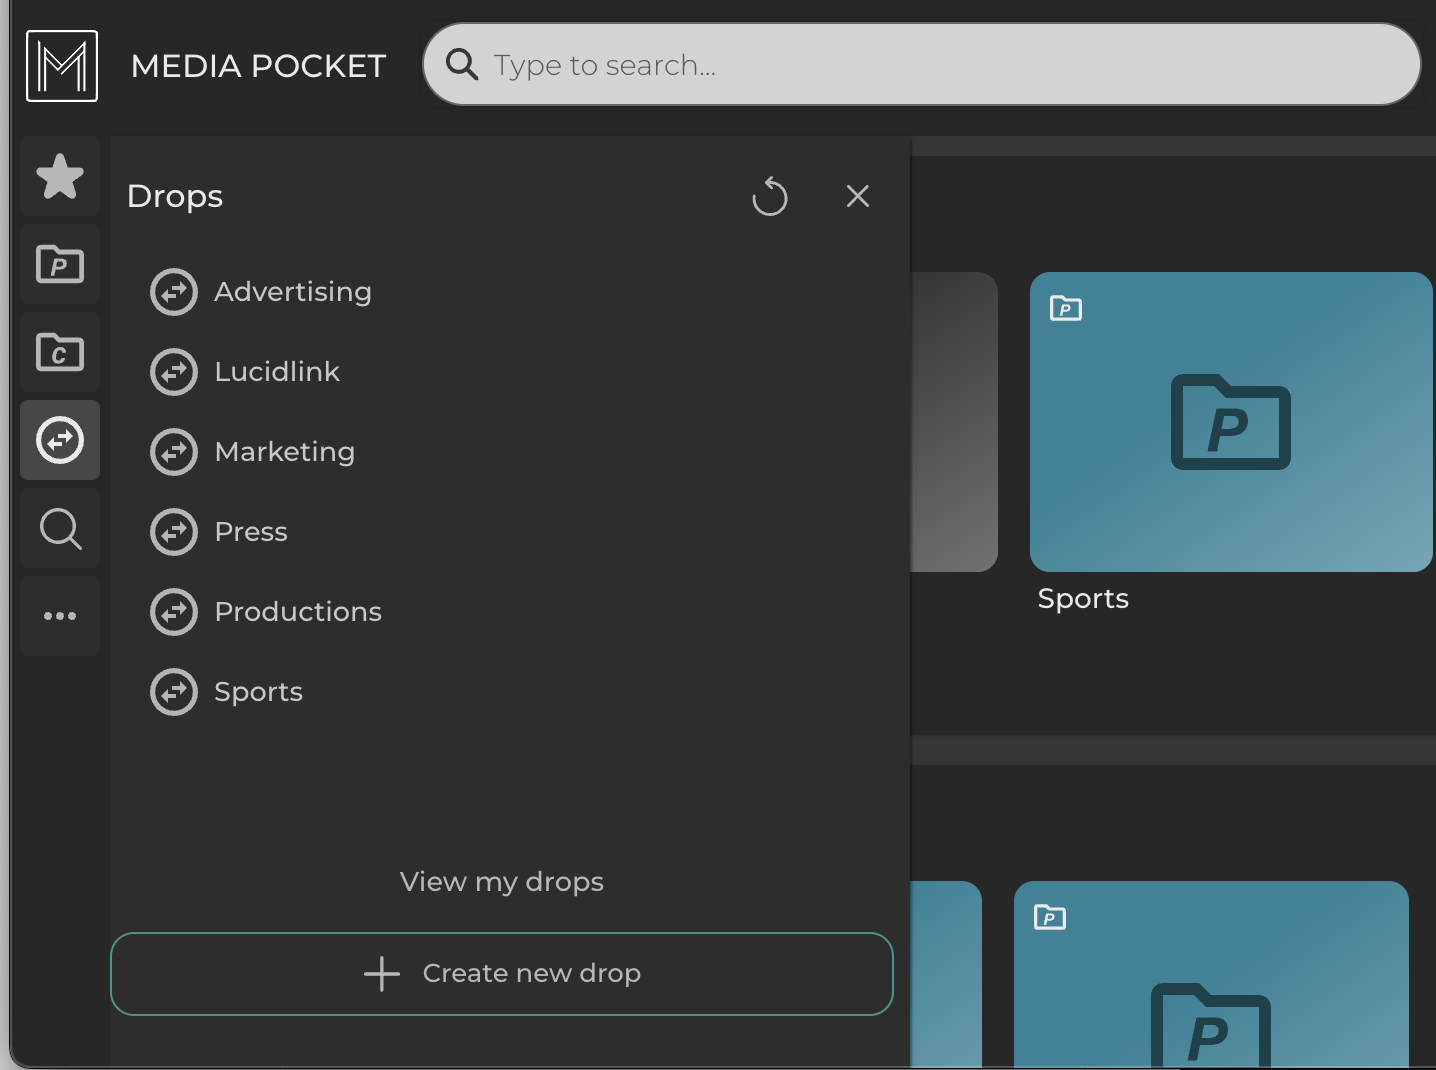Click the View my drops link
The width and height of the screenshot is (1436, 1070).
pyautogui.click(x=501, y=882)
